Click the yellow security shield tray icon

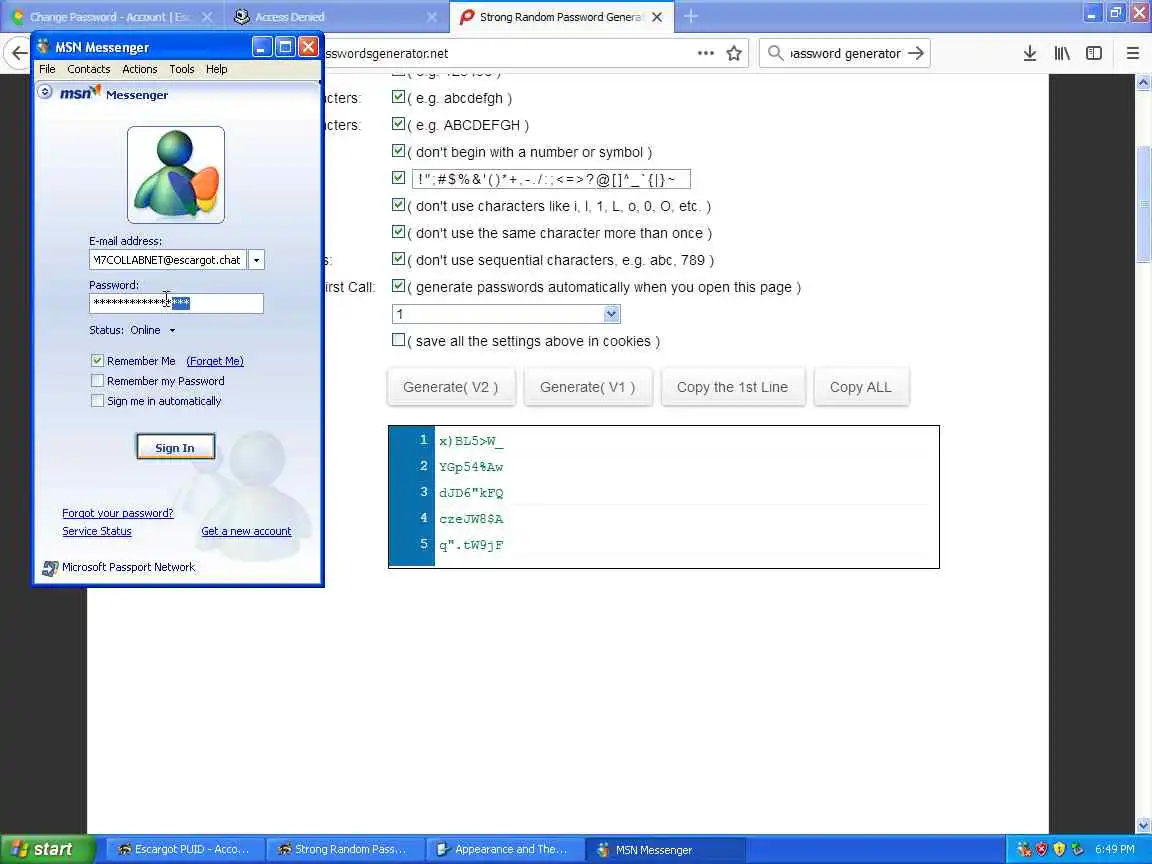click(1059, 849)
